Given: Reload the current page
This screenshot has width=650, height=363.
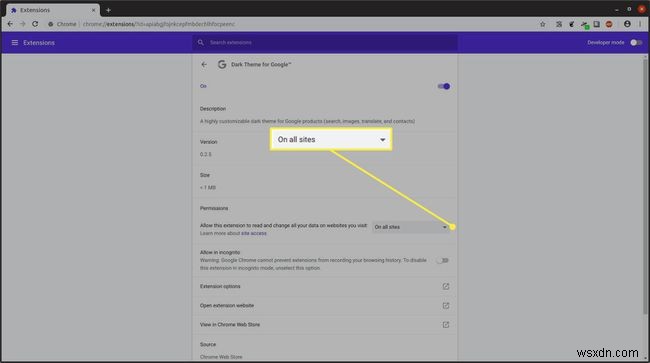Looking at the screenshot, I should tap(35, 24).
